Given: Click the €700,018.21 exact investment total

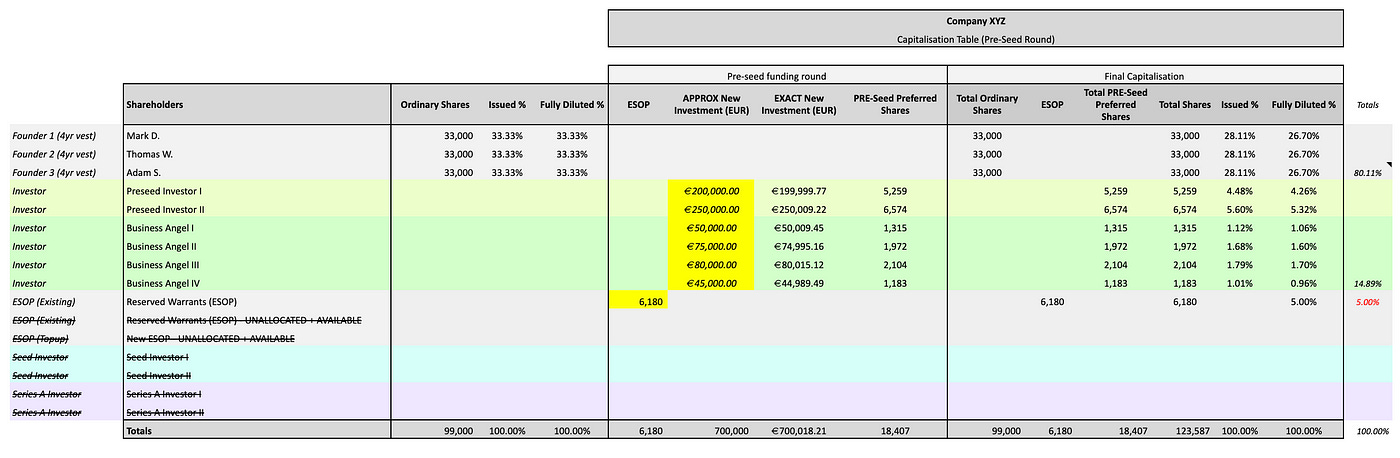Looking at the screenshot, I should [799, 431].
